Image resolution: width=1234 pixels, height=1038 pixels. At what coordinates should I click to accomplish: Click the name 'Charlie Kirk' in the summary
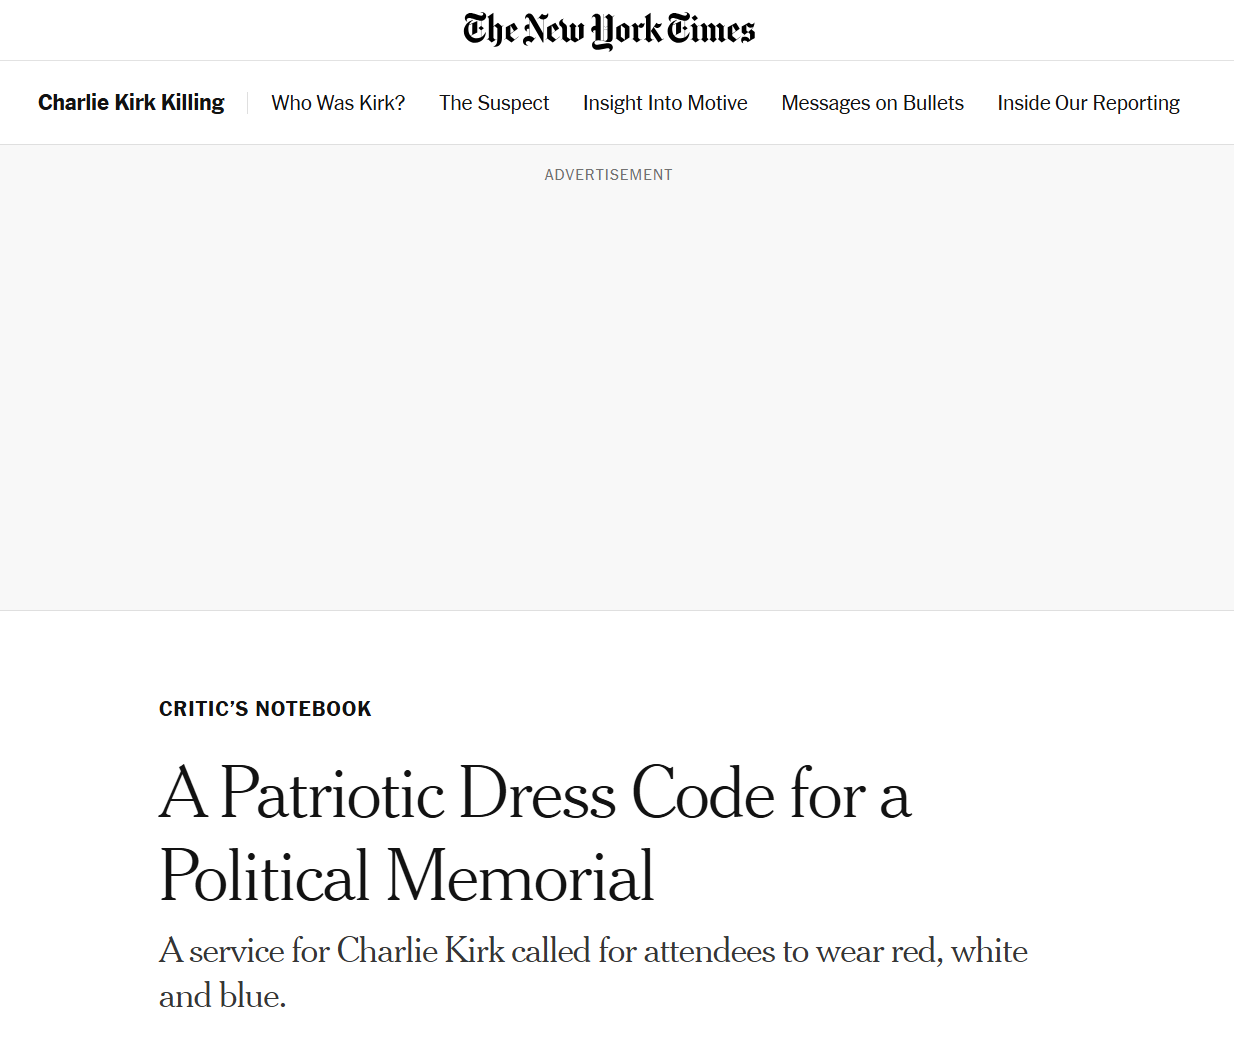[420, 951]
